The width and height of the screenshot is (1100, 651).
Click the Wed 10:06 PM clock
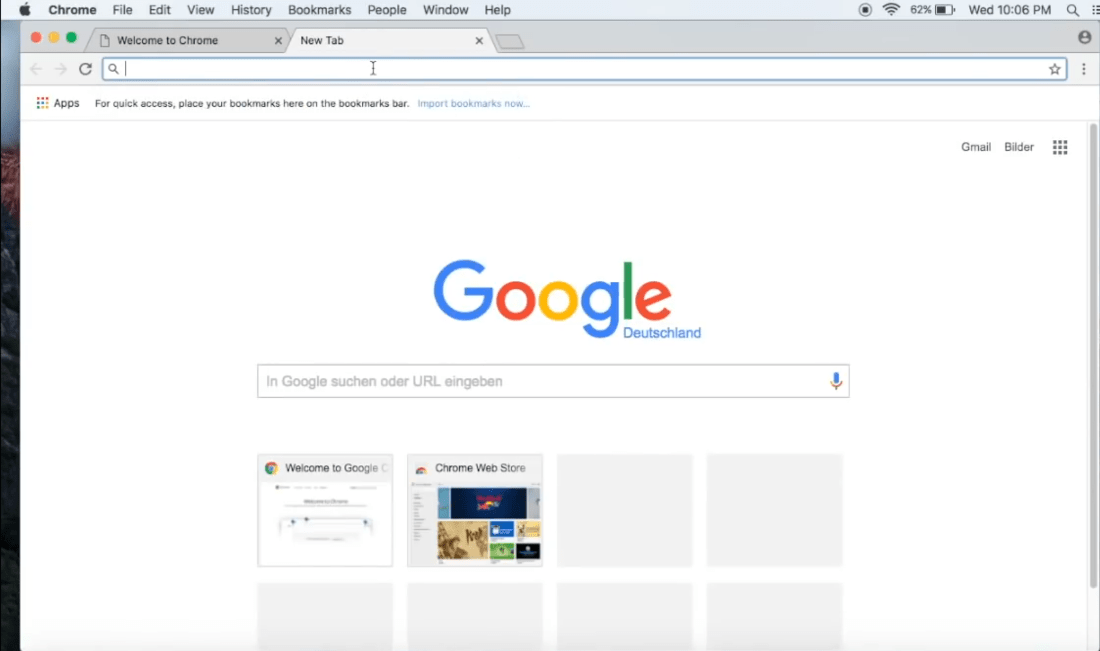(x=1010, y=10)
